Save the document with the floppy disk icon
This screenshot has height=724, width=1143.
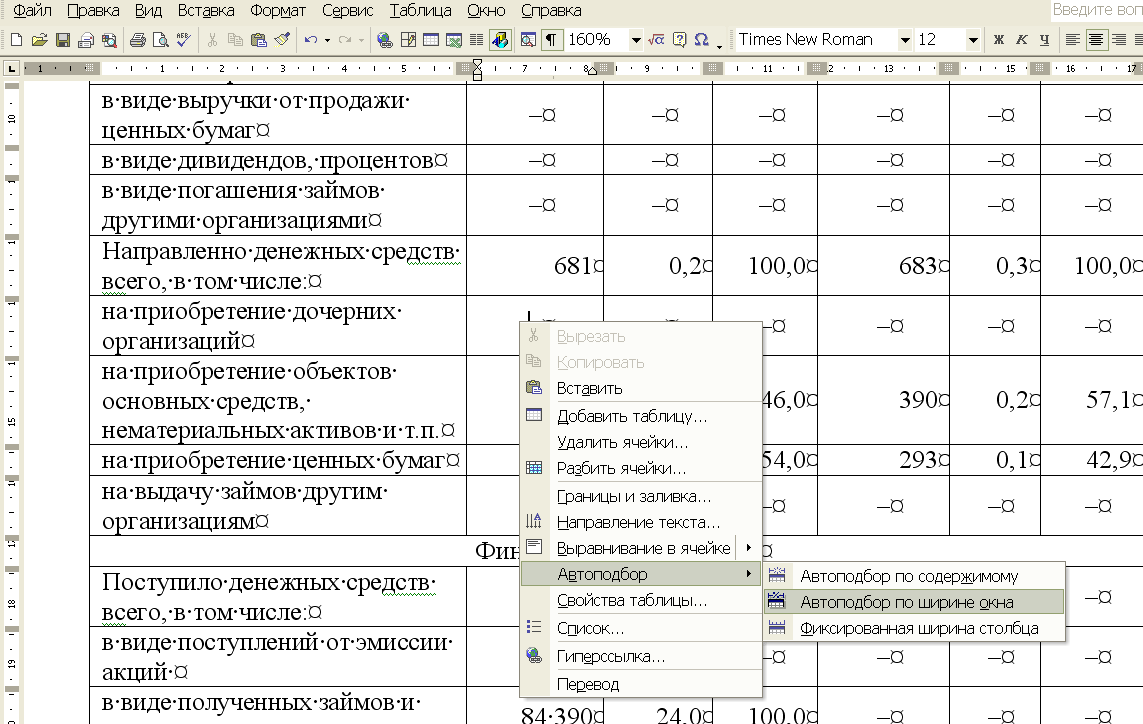63,40
